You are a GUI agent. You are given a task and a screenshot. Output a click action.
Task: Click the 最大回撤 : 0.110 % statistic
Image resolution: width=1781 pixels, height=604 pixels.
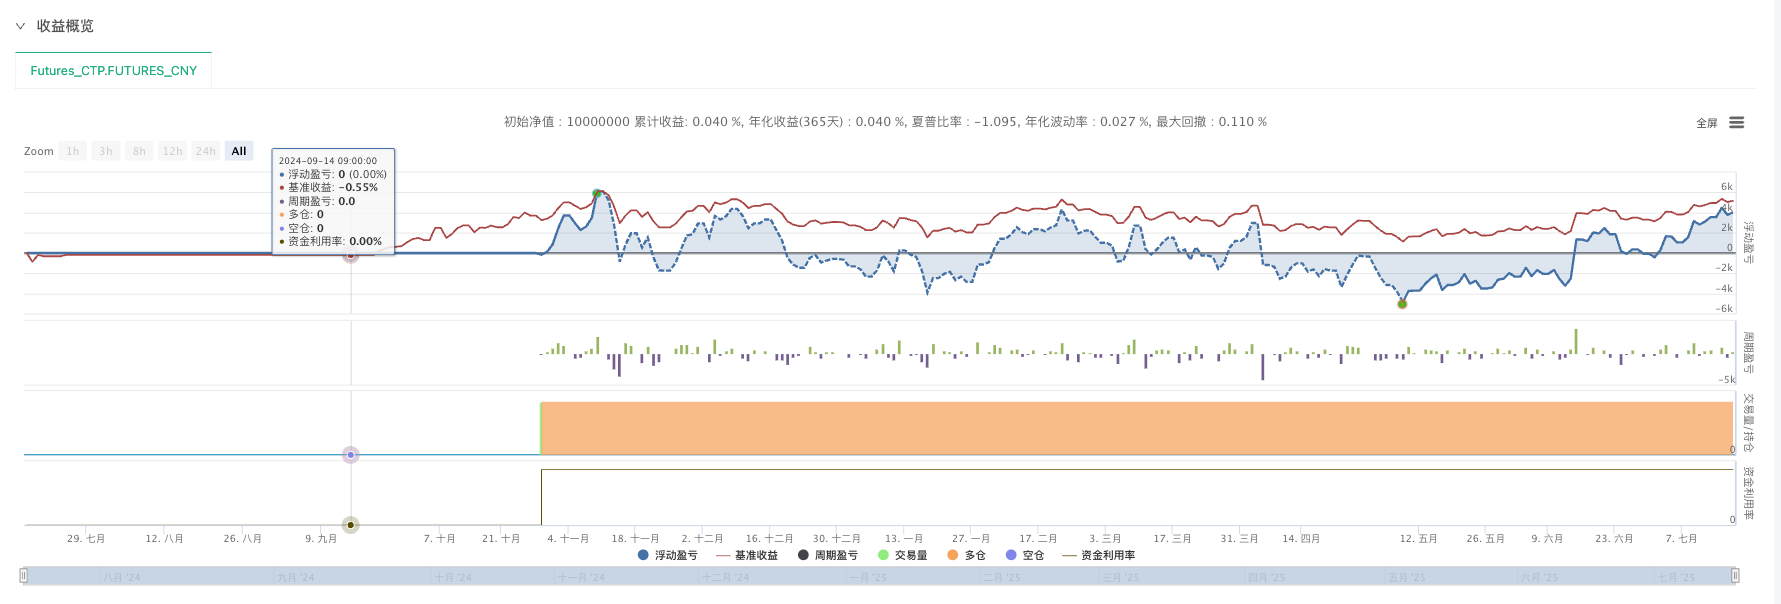pos(1212,122)
